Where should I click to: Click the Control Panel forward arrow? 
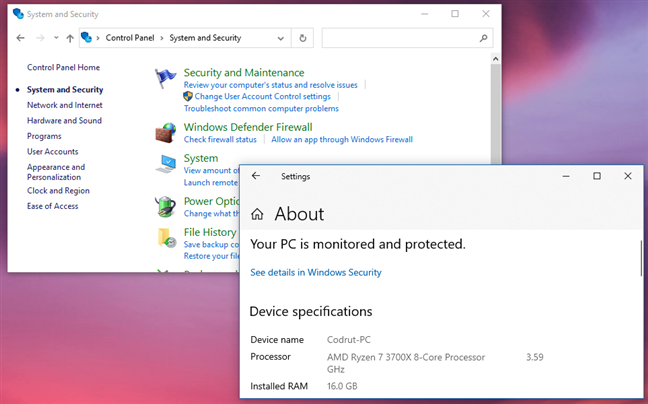click(x=40, y=38)
